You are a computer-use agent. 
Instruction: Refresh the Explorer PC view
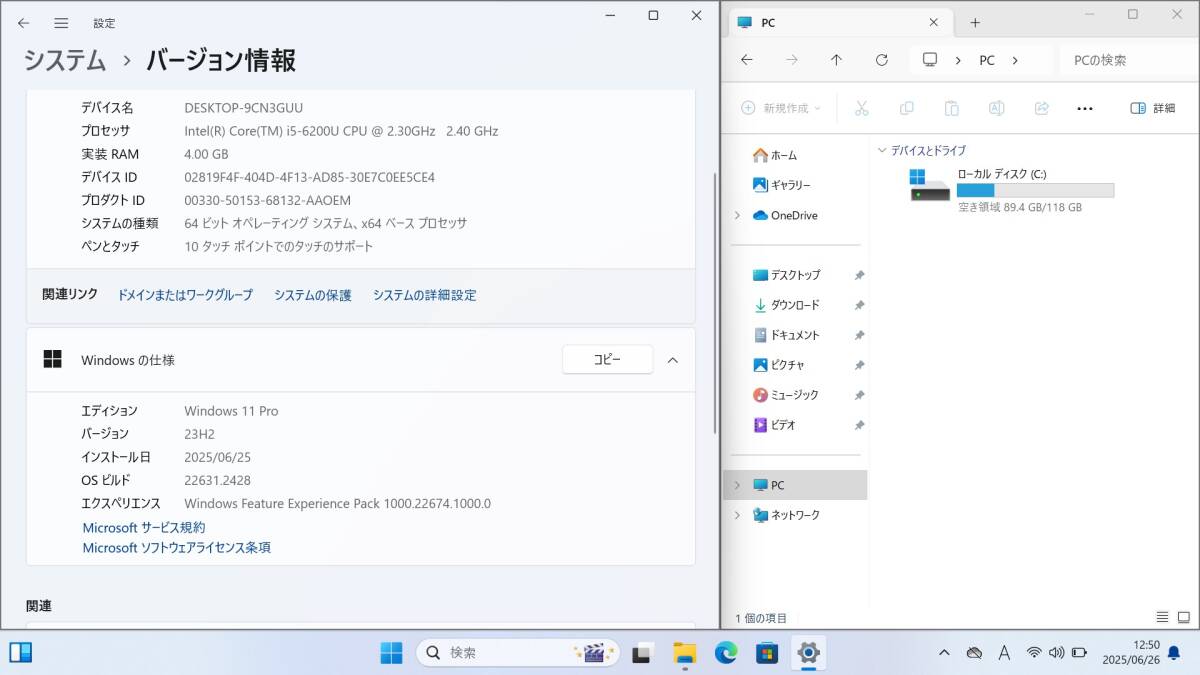coord(881,60)
